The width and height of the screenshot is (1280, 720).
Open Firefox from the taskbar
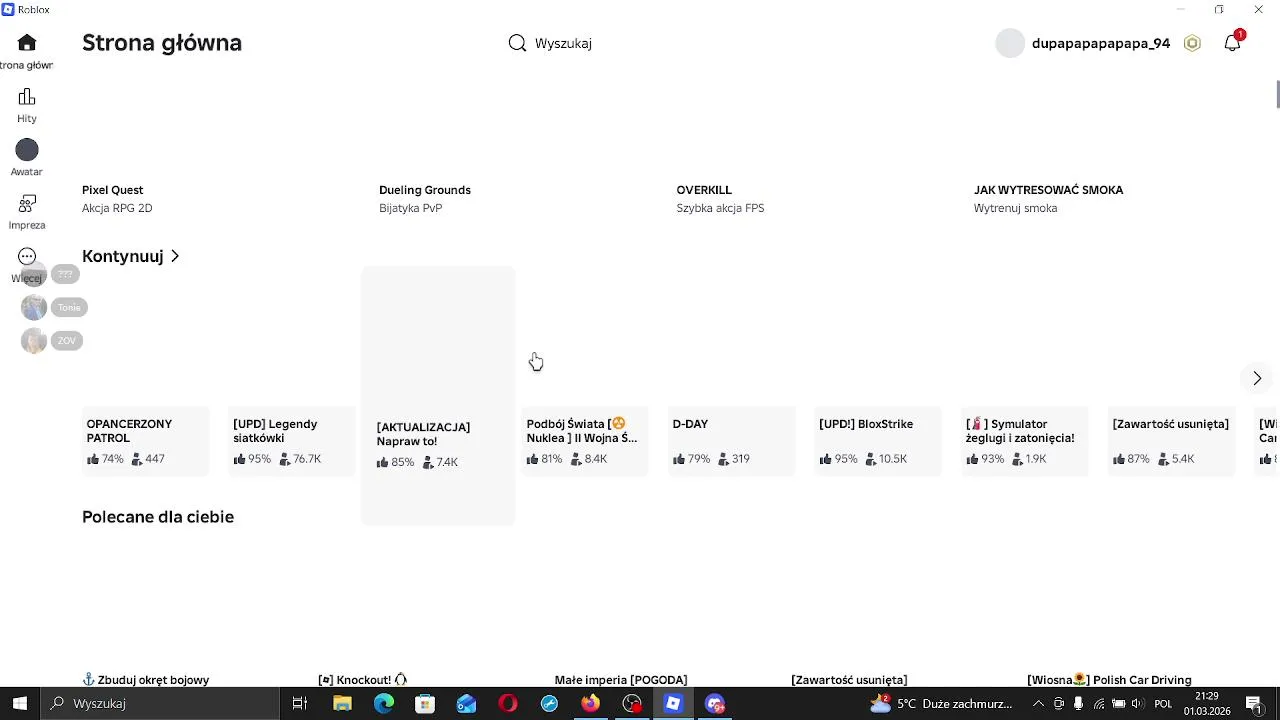tap(590, 703)
